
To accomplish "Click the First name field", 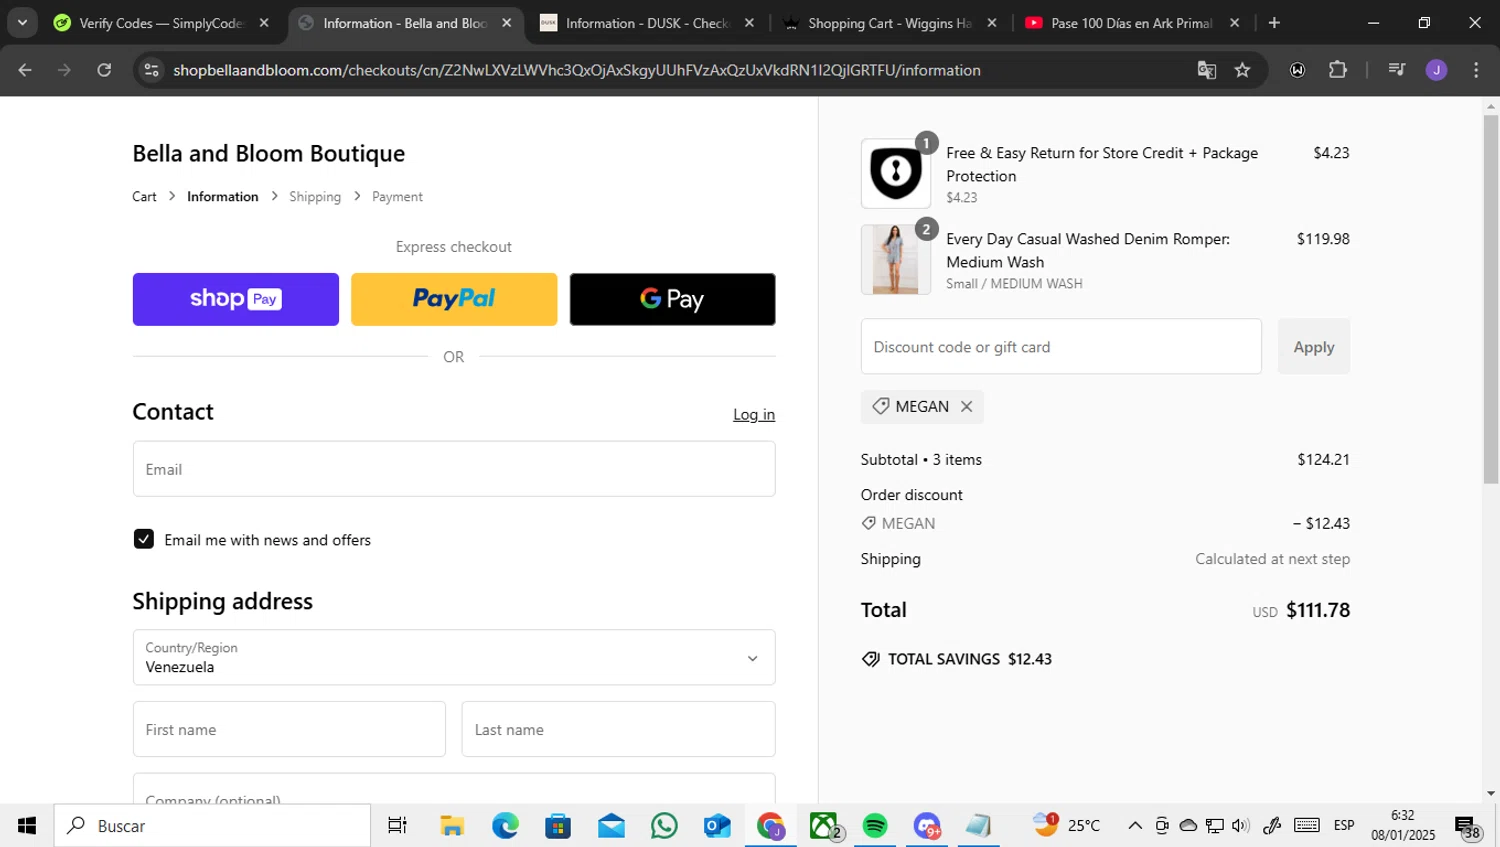I will tap(289, 729).
